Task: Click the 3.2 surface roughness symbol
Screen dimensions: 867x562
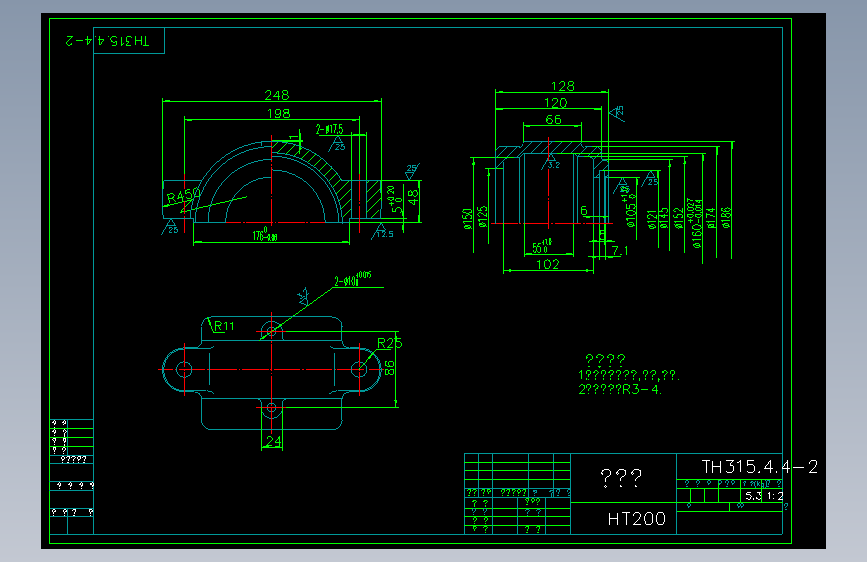Action: tap(552, 163)
